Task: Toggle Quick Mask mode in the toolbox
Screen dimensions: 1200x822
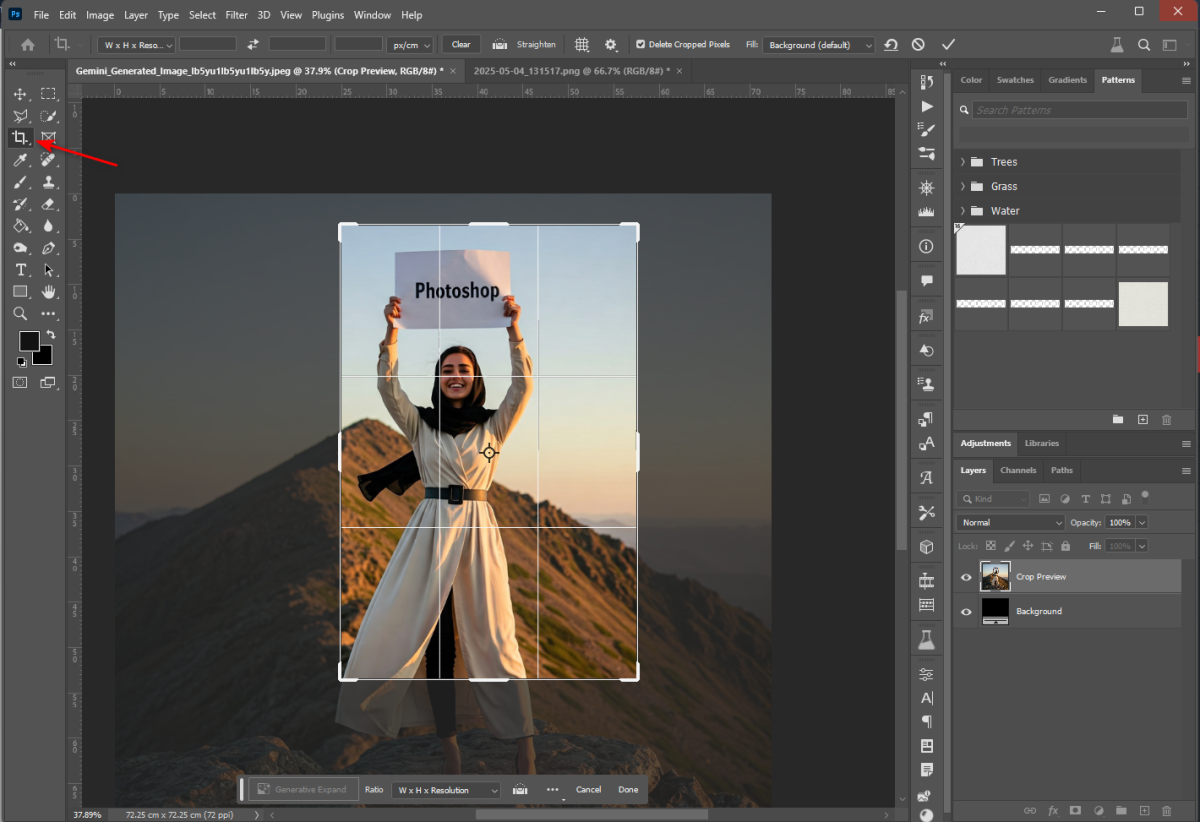Action: tap(20, 382)
